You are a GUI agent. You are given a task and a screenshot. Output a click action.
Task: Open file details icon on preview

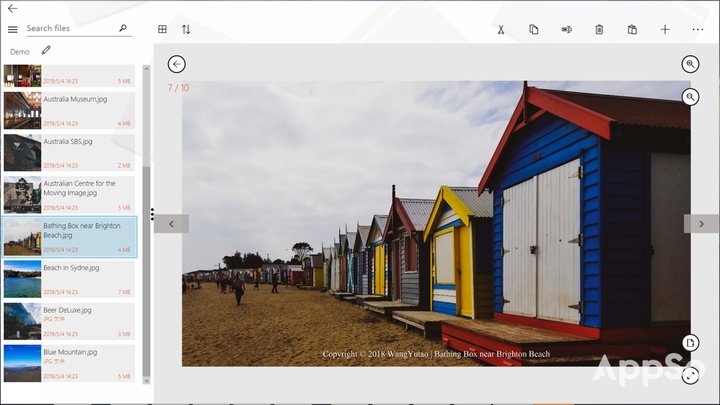(x=690, y=343)
